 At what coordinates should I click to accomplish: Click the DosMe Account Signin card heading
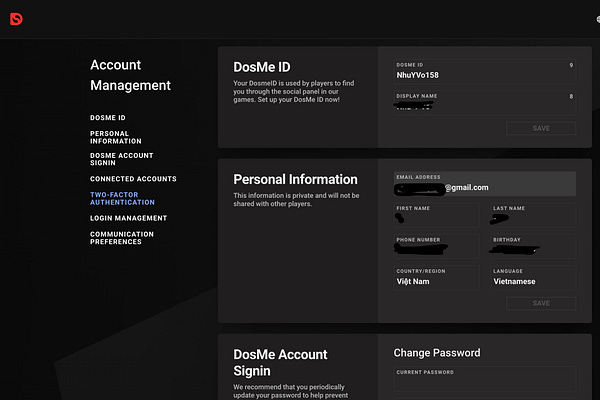point(280,362)
